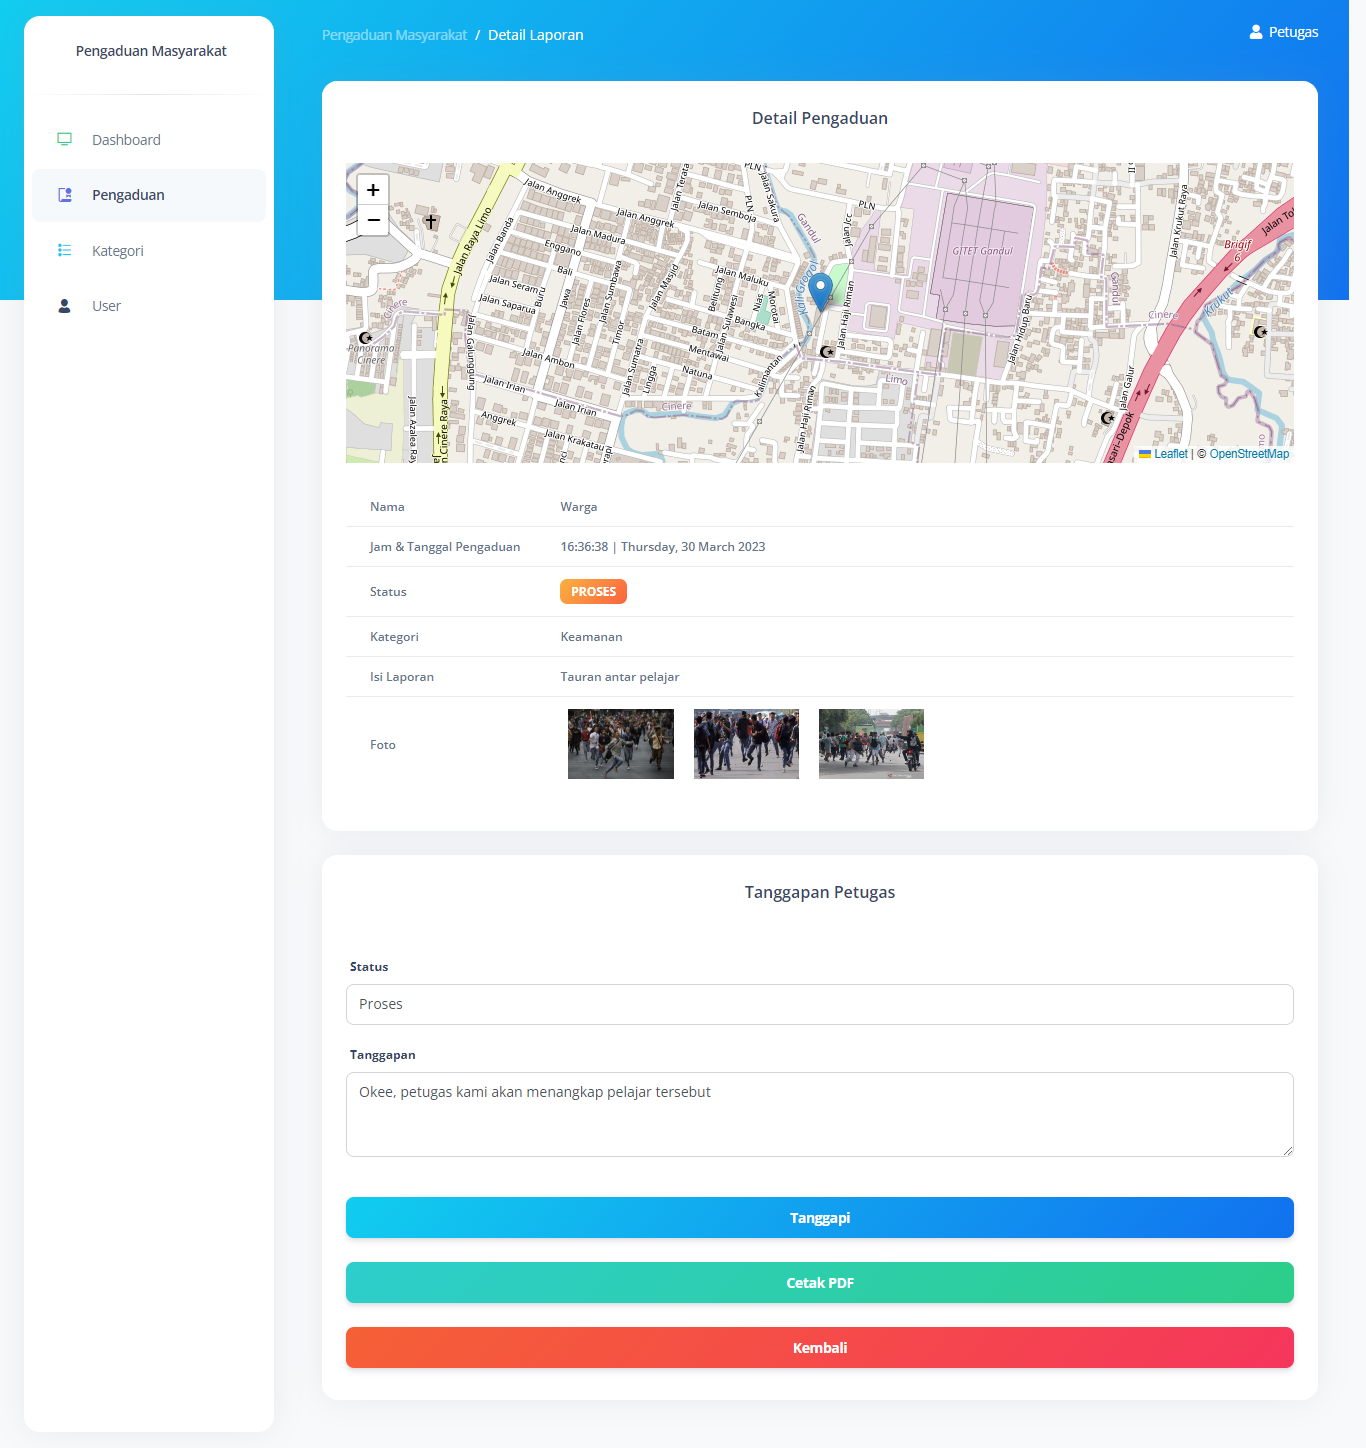The width and height of the screenshot is (1366, 1448).
Task: Click the Pengaduan report icon in sidebar
Action: click(x=65, y=195)
